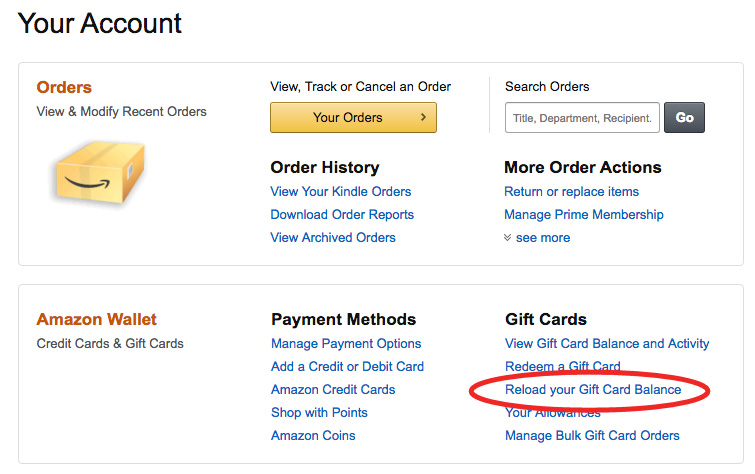This screenshot has height=474, width=755.
Task: Click Shop with Points link
Action: [319, 413]
